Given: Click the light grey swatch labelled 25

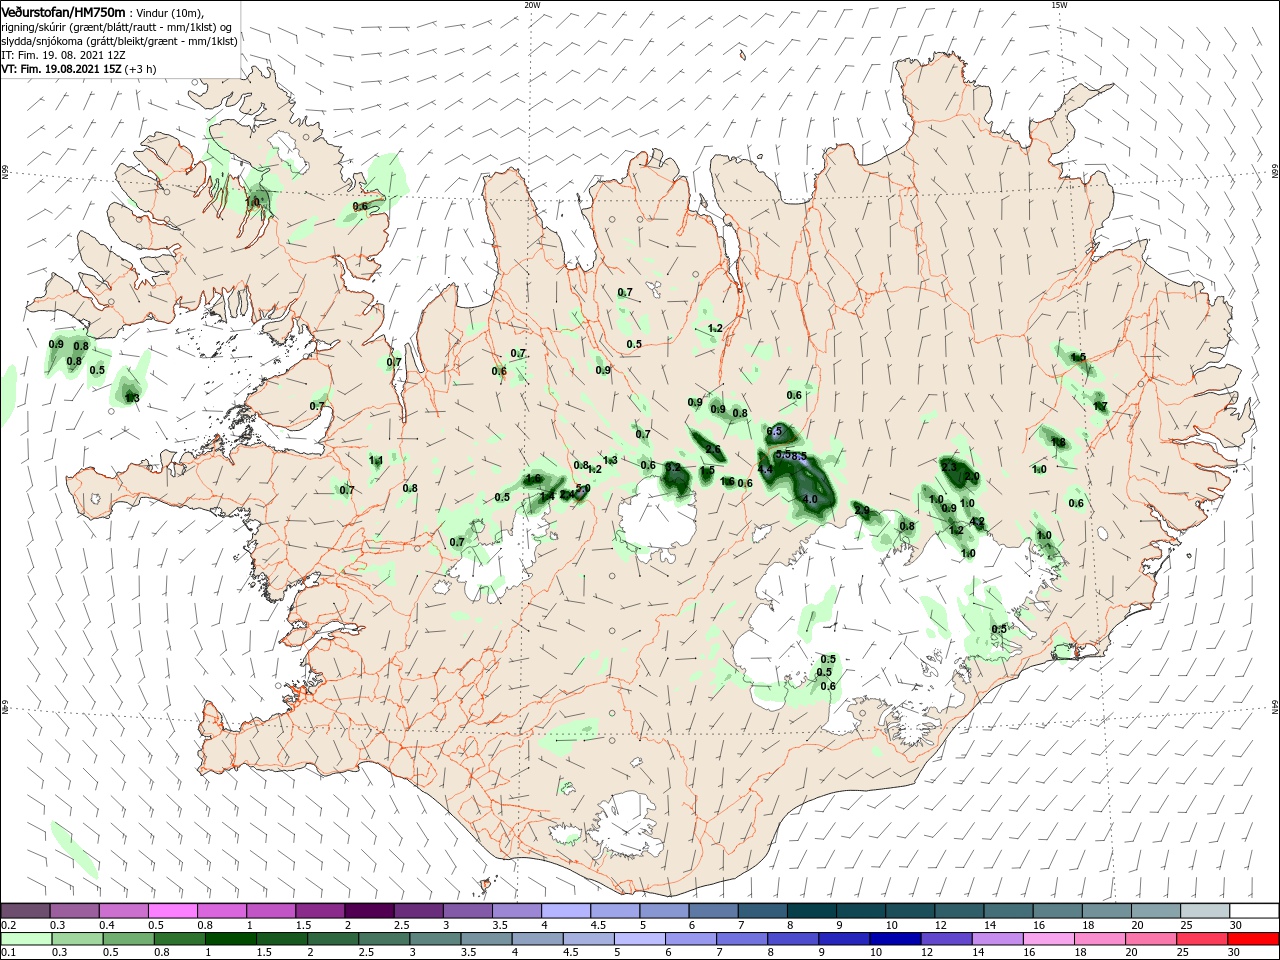Looking at the screenshot, I should pos(1204,910).
